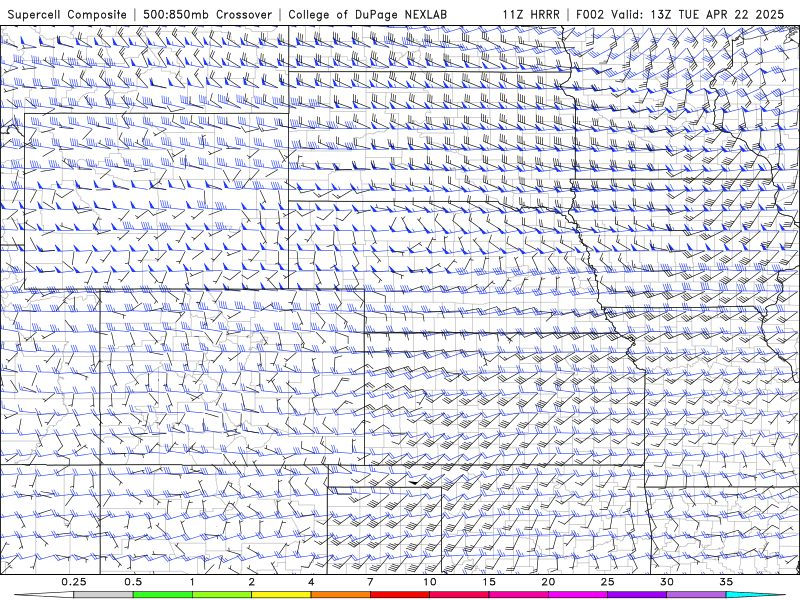Pick the orange segment of the color bar
800x600 pixels.
tap(340, 595)
